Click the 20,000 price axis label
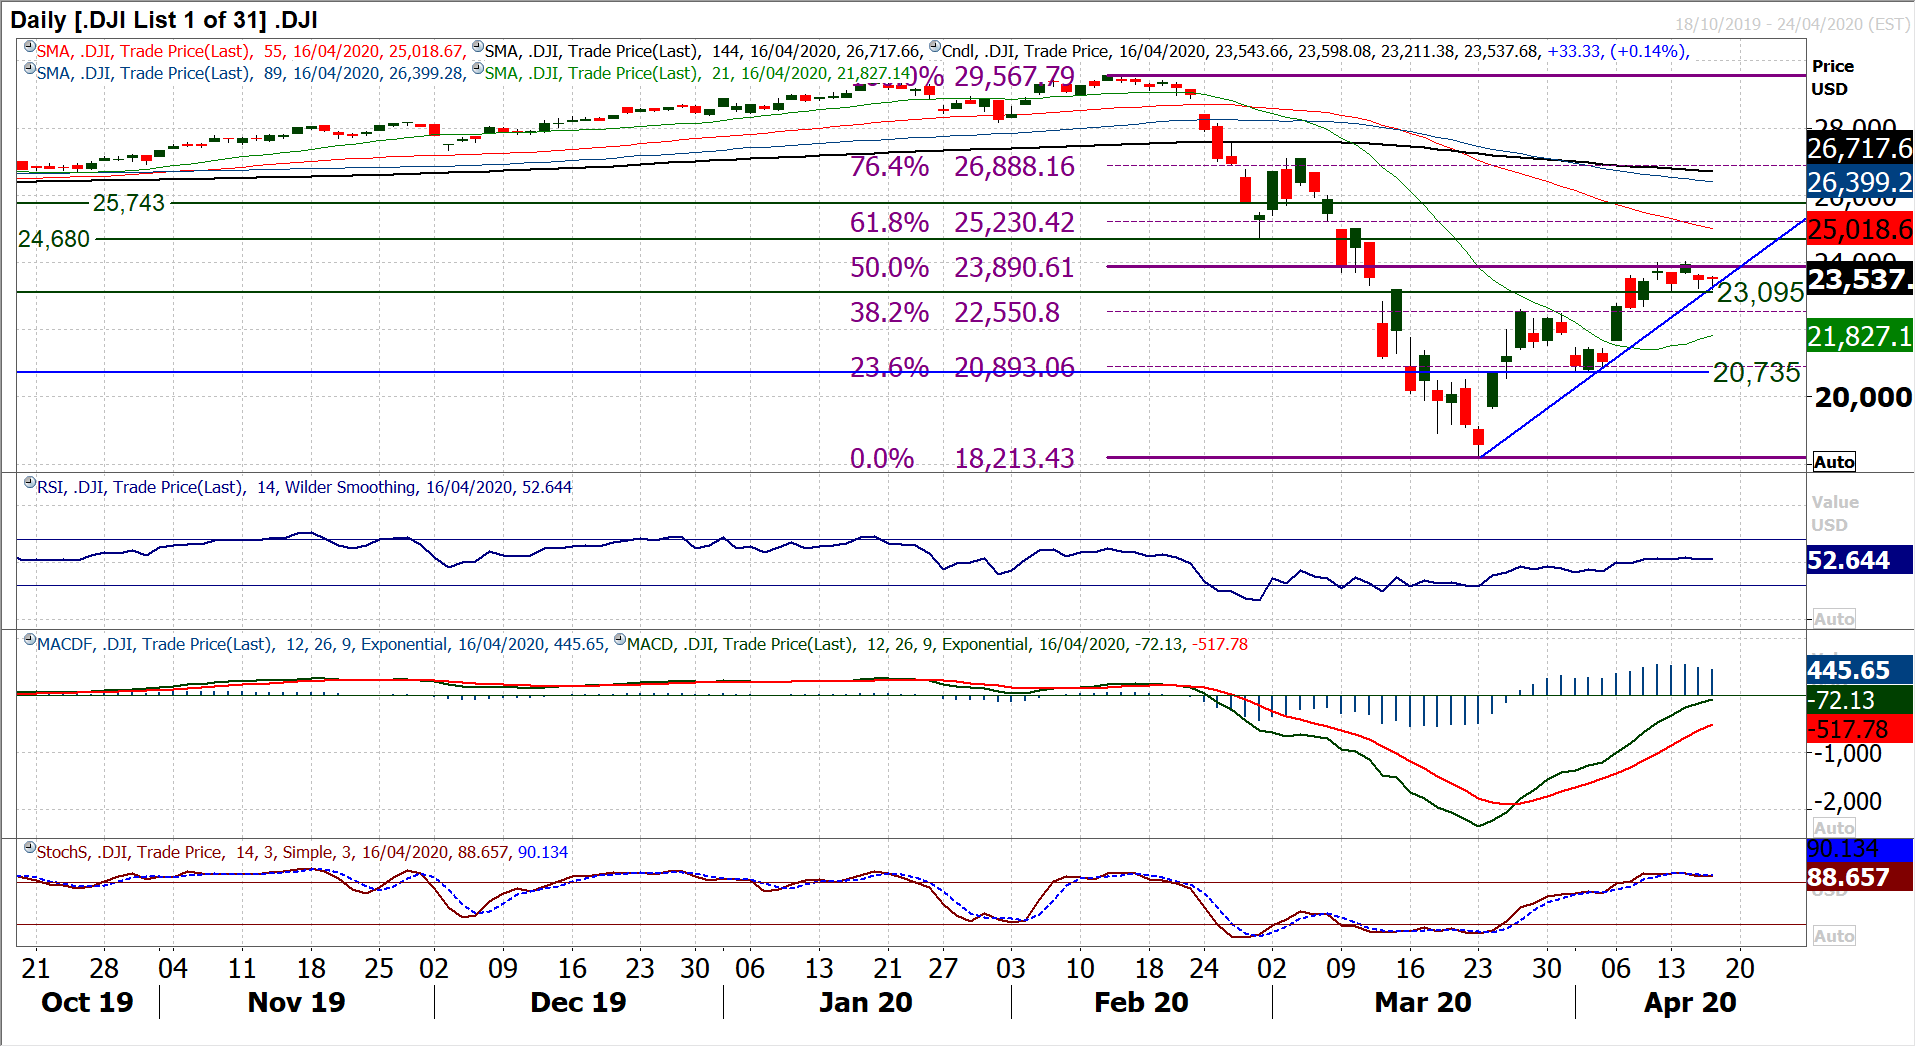 coord(1863,397)
